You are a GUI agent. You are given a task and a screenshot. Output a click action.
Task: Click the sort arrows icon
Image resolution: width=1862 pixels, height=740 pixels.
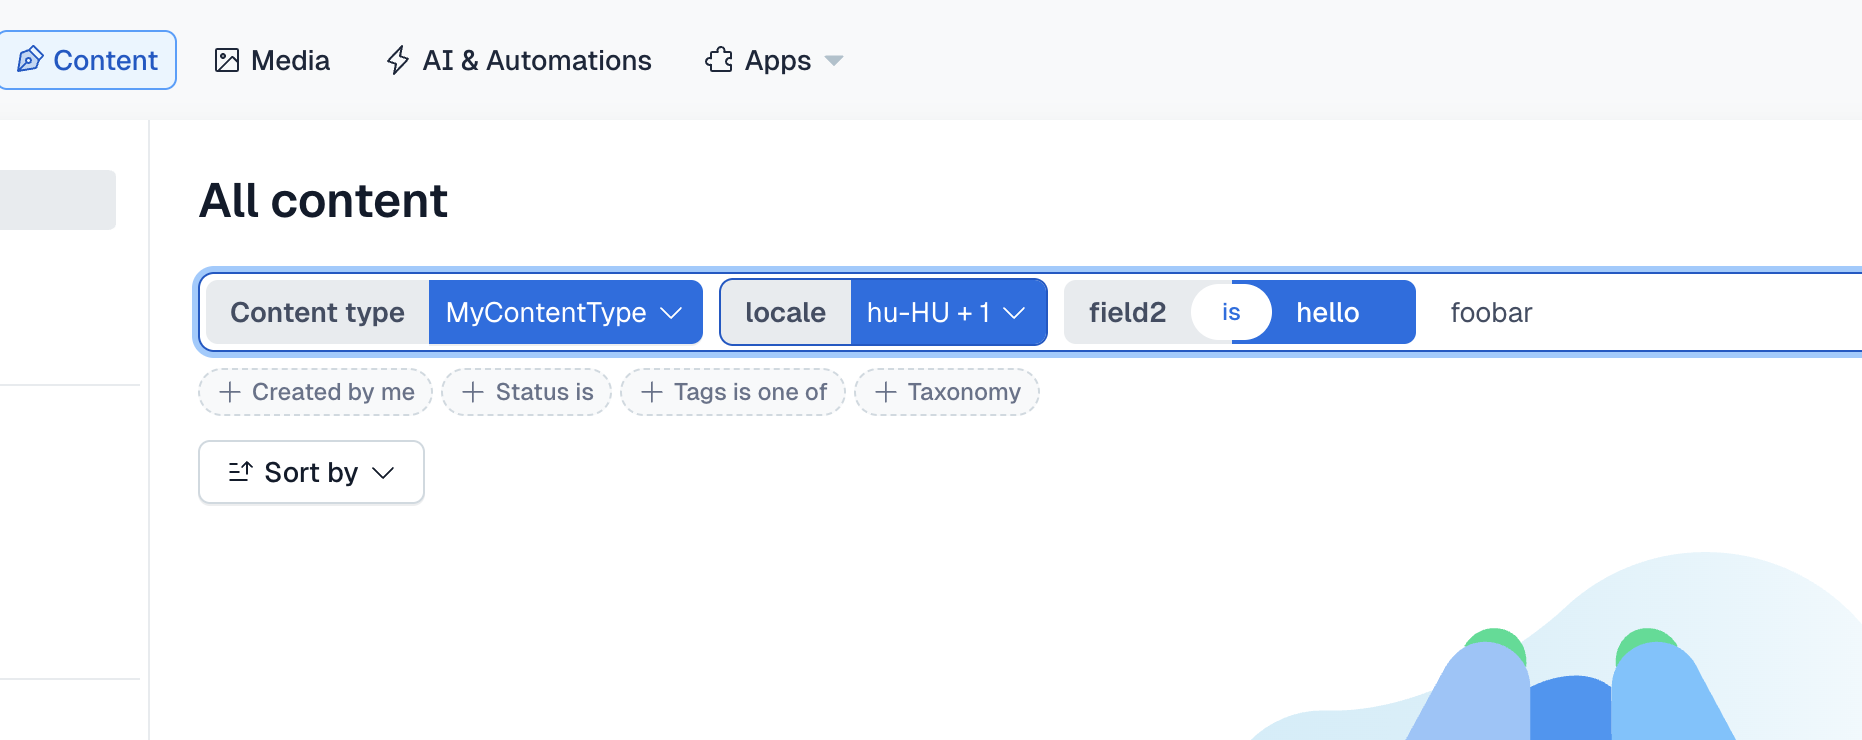pyautogui.click(x=240, y=472)
